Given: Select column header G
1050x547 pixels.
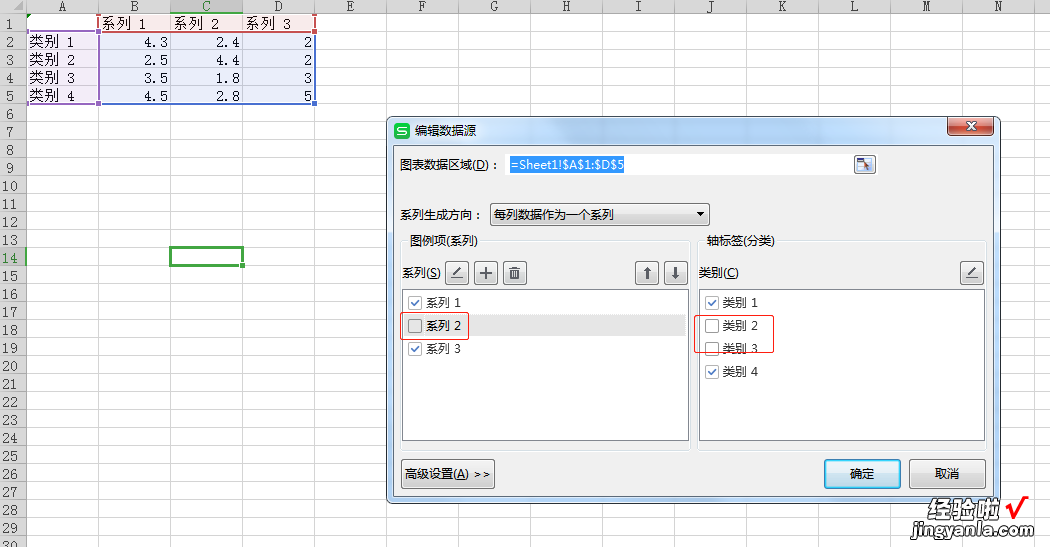Looking at the screenshot, I should (494, 7).
